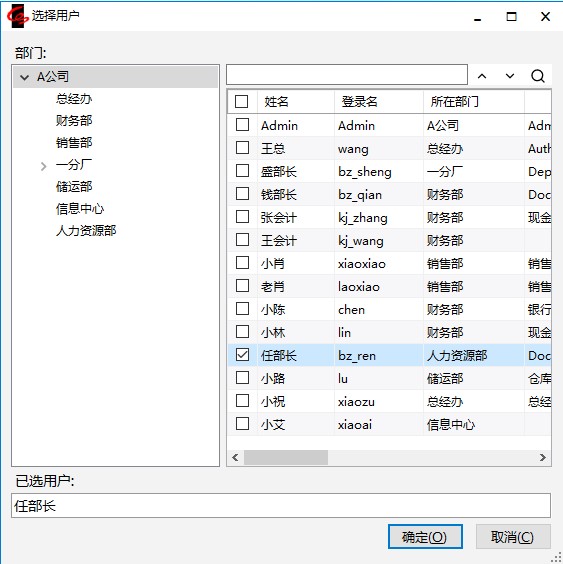
Task: Confirm selection with 确定(O) button
Action: (425, 537)
